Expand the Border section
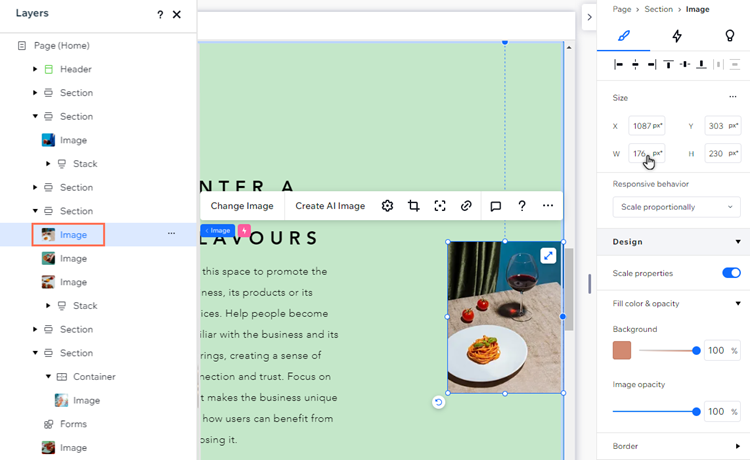This screenshot has width=750, height=460. tap(738, 446)
